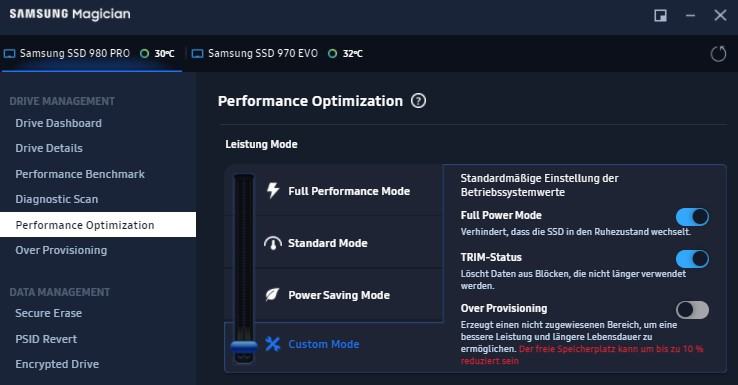Go to the Secure Erase page

click(48, 313)
